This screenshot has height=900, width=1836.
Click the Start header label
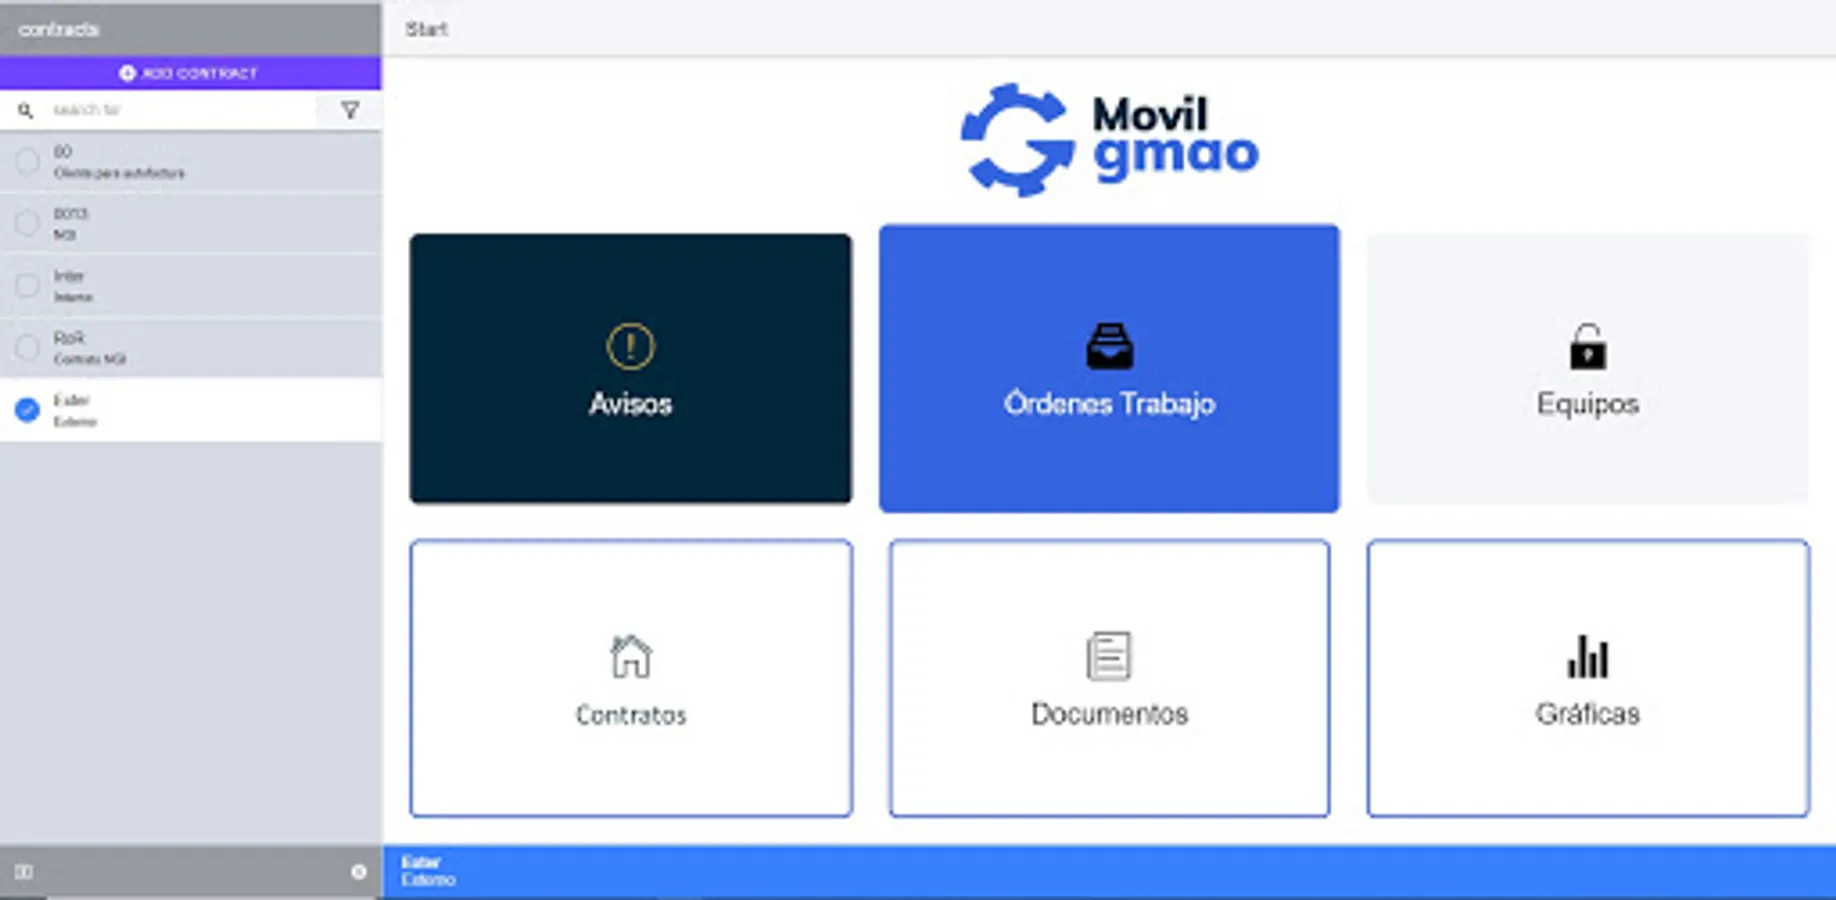point(426,29)
